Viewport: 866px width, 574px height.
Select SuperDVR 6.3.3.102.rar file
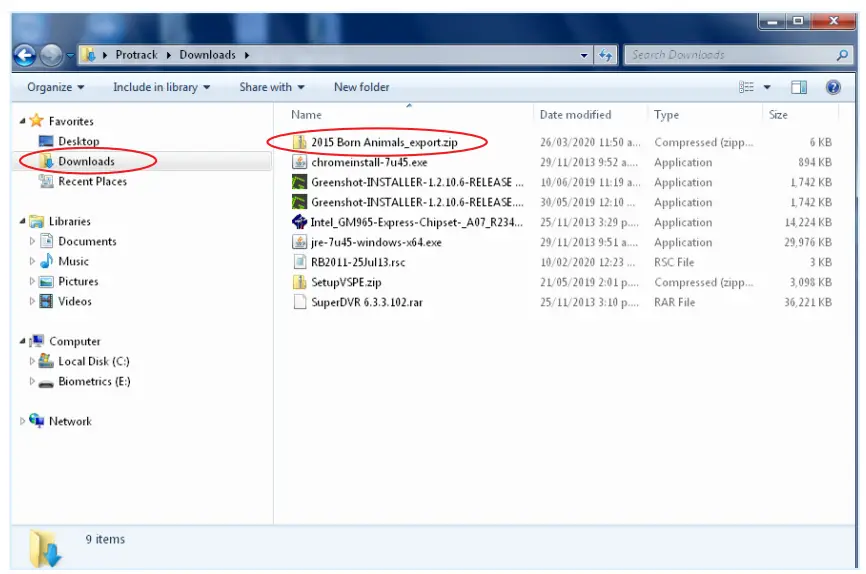[367, 302]
